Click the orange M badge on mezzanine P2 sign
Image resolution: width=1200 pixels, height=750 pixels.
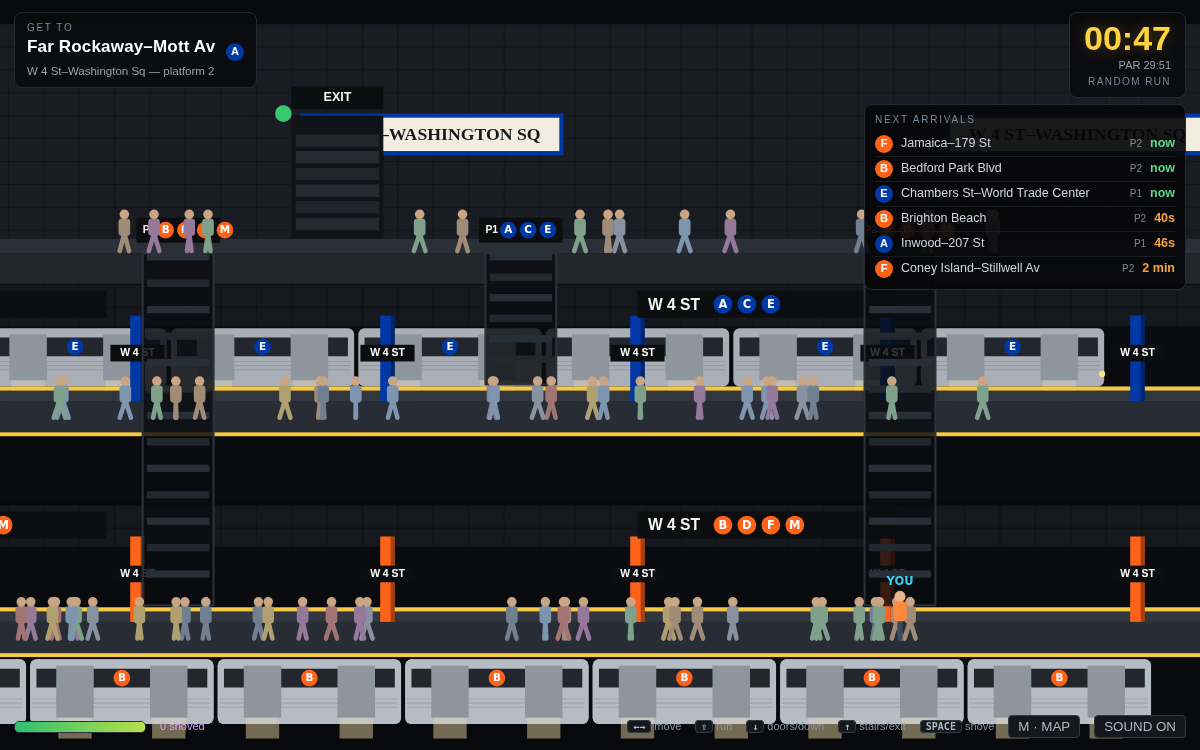(225, 230)
